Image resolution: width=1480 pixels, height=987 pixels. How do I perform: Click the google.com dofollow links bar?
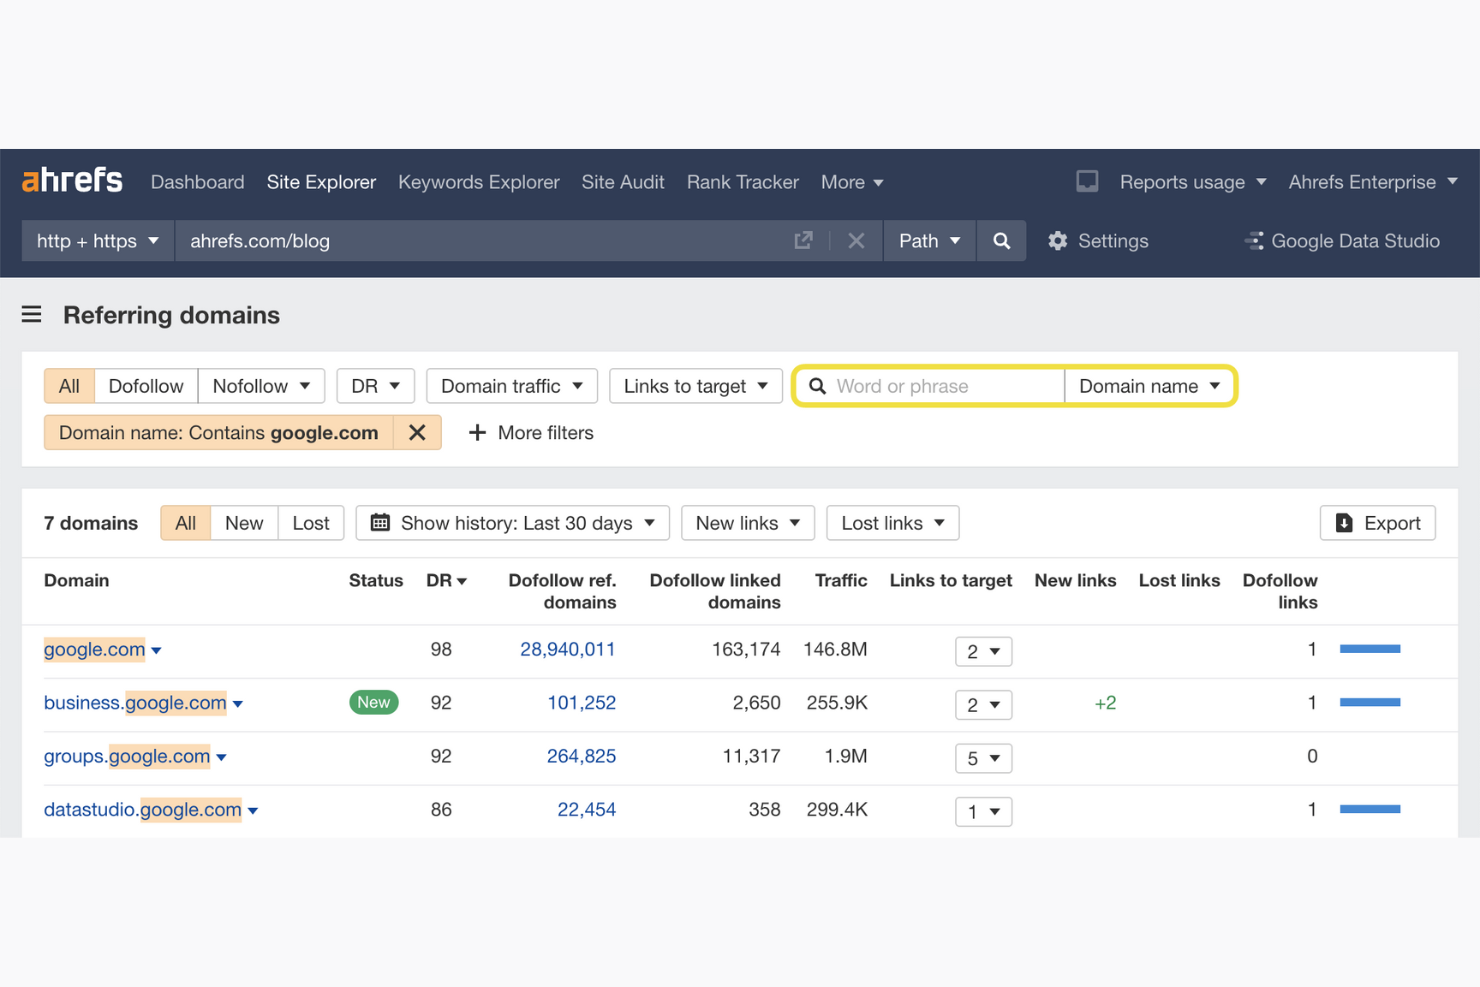point(1370,649)
